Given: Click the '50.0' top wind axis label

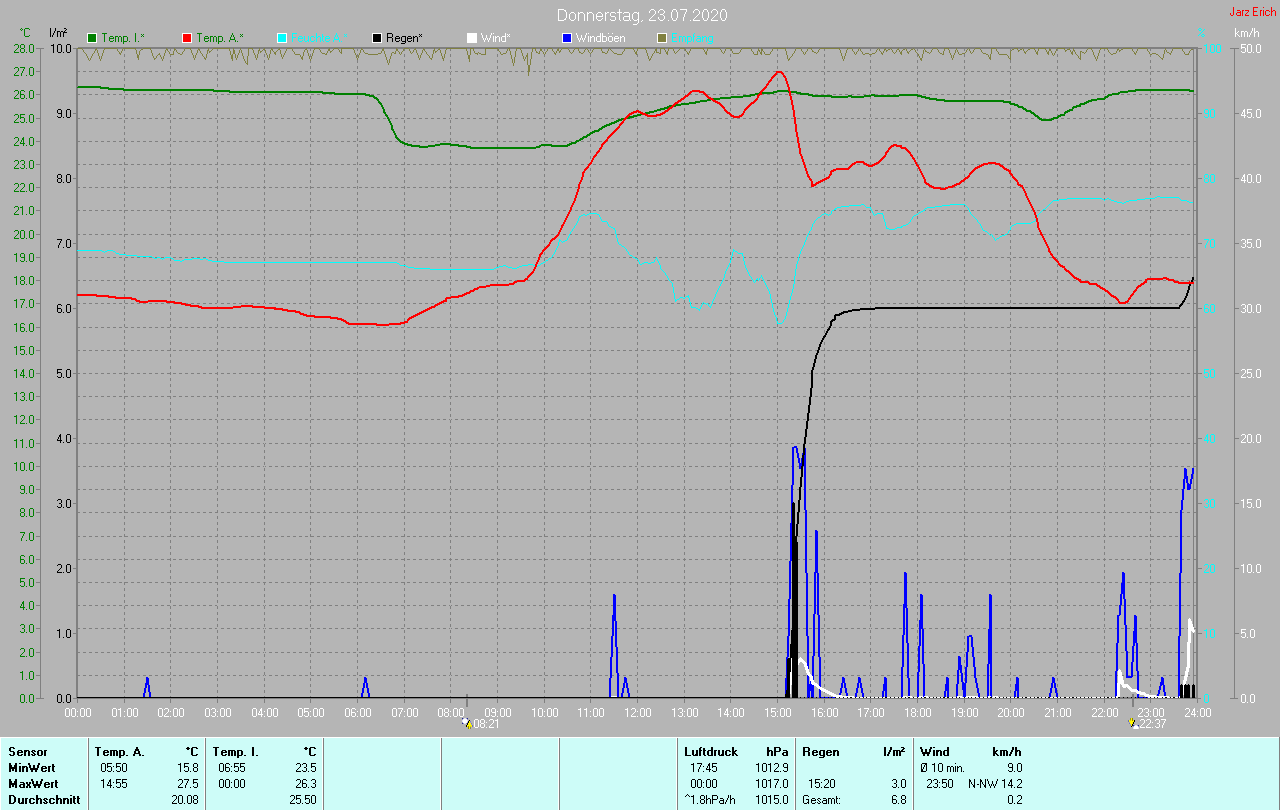Looking at the screenshot, I should [x=1249, y=48].
